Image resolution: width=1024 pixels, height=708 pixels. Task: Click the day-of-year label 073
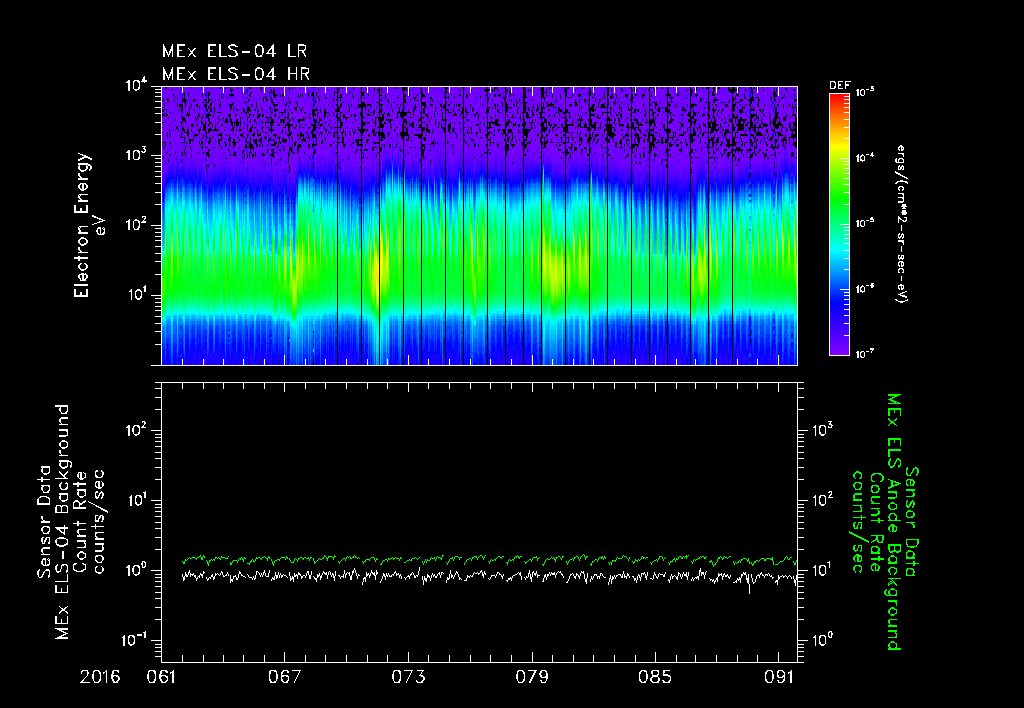click(x=408, y=677)
